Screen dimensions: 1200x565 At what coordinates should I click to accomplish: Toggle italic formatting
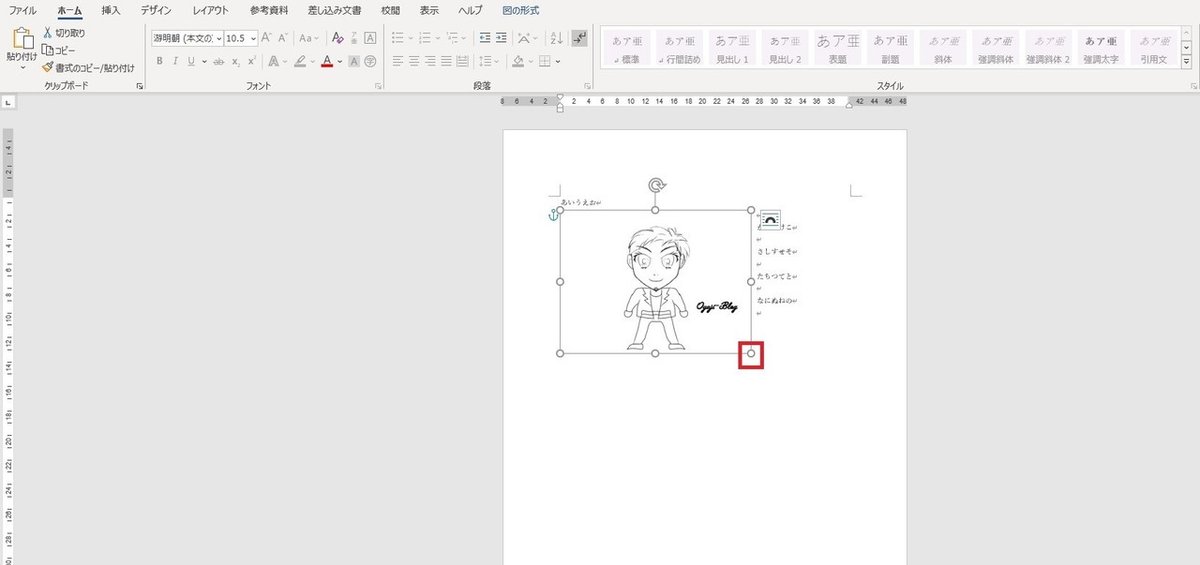[175, 61]
